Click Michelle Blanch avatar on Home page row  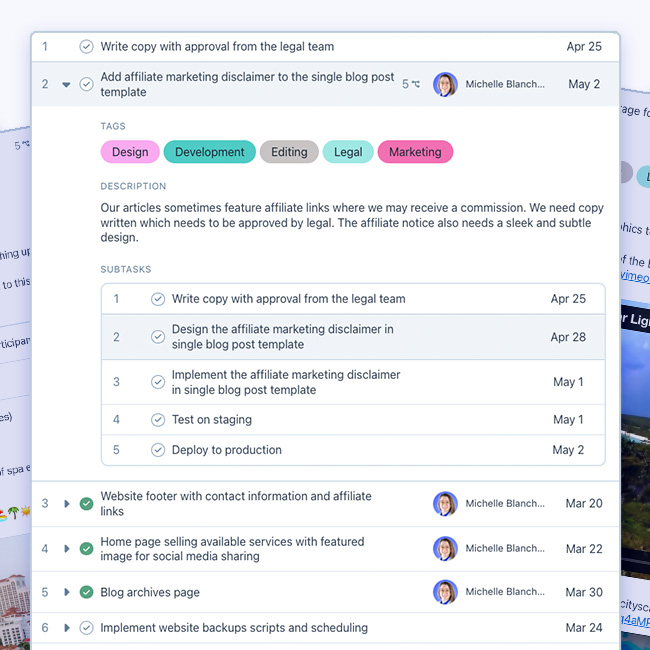tap(445, 548)
